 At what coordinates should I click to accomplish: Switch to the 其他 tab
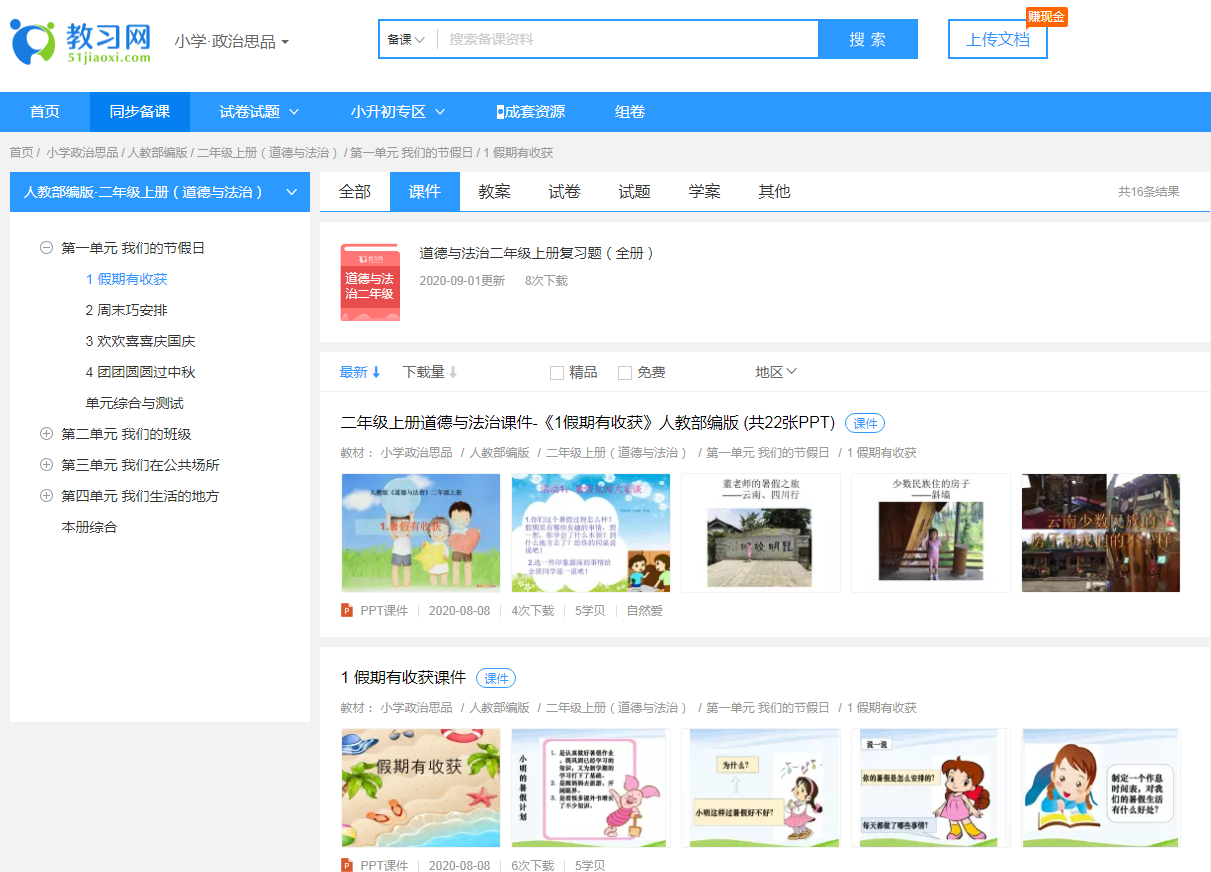tap(775, 192)
